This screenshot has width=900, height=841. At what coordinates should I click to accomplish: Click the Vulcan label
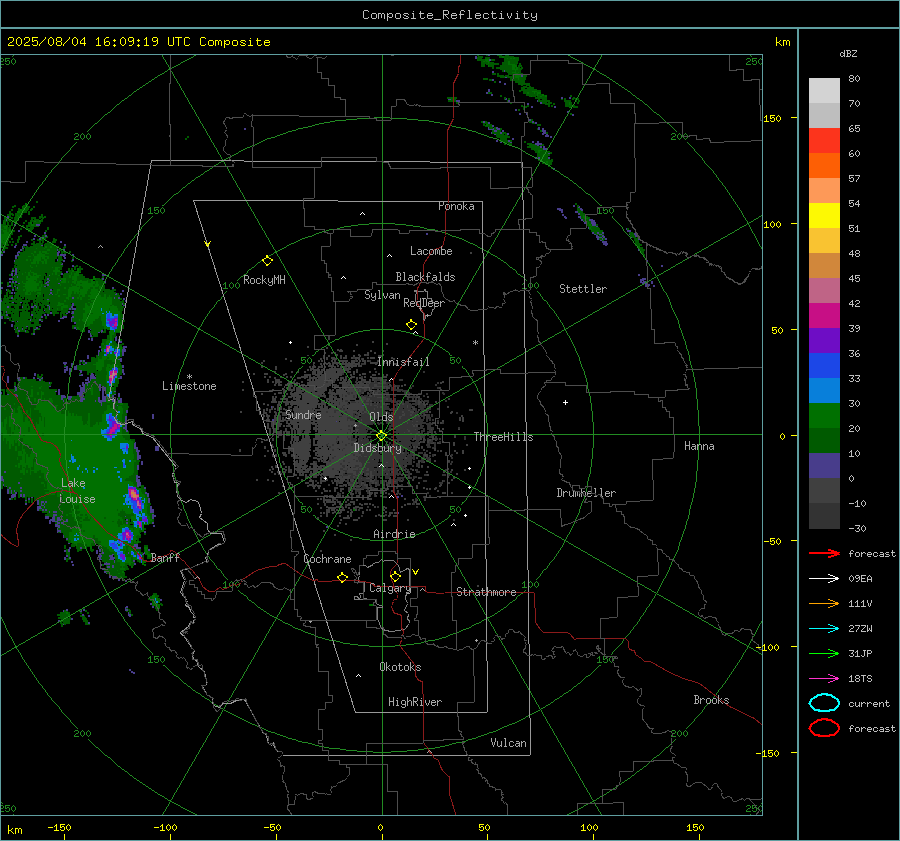tap(508, 743)
